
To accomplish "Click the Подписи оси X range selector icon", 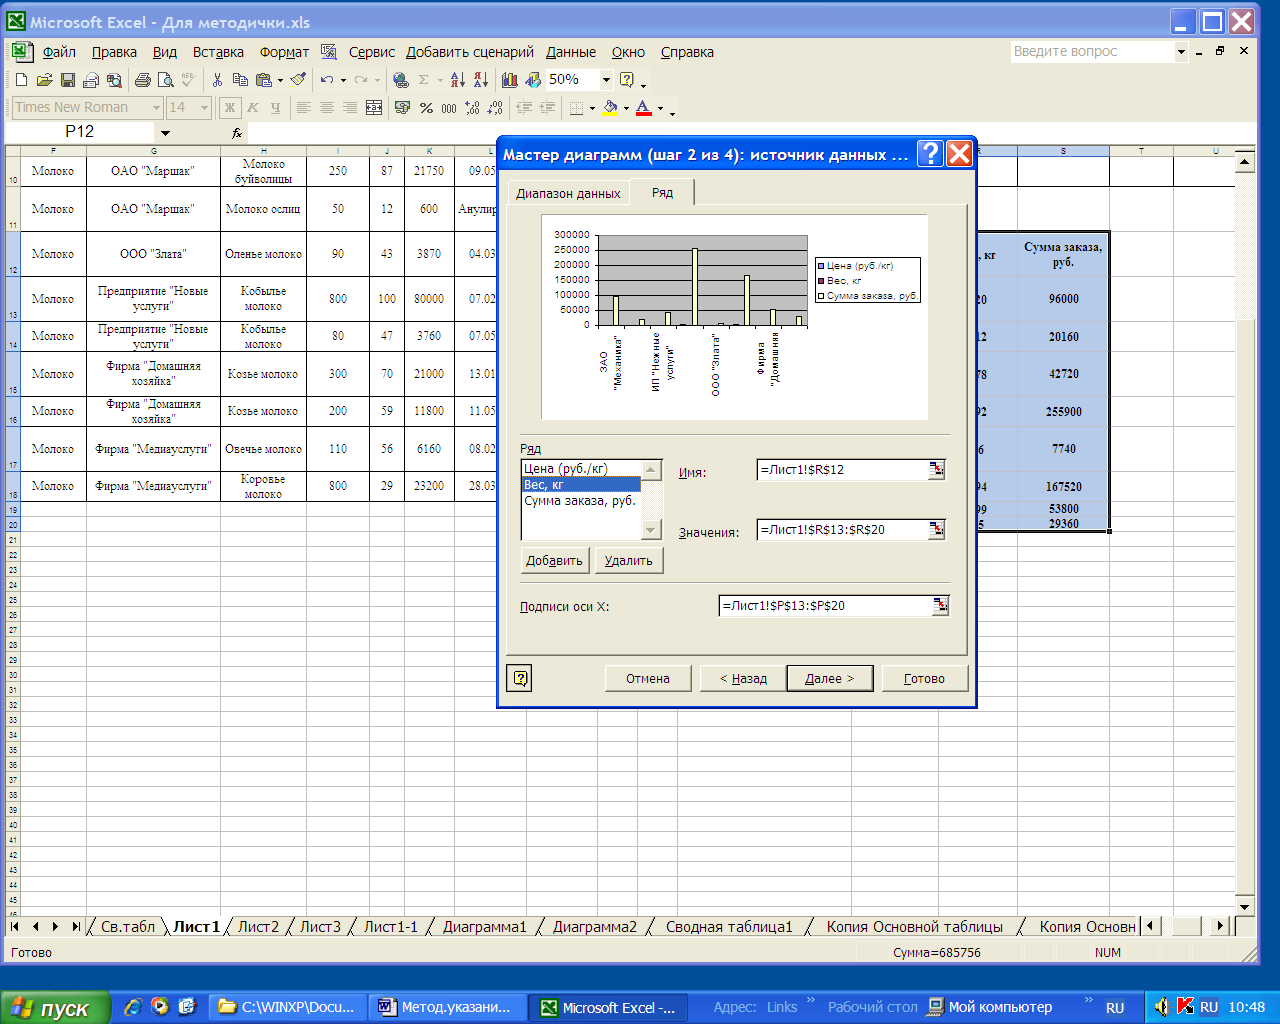I will click(x=941, y=605).
